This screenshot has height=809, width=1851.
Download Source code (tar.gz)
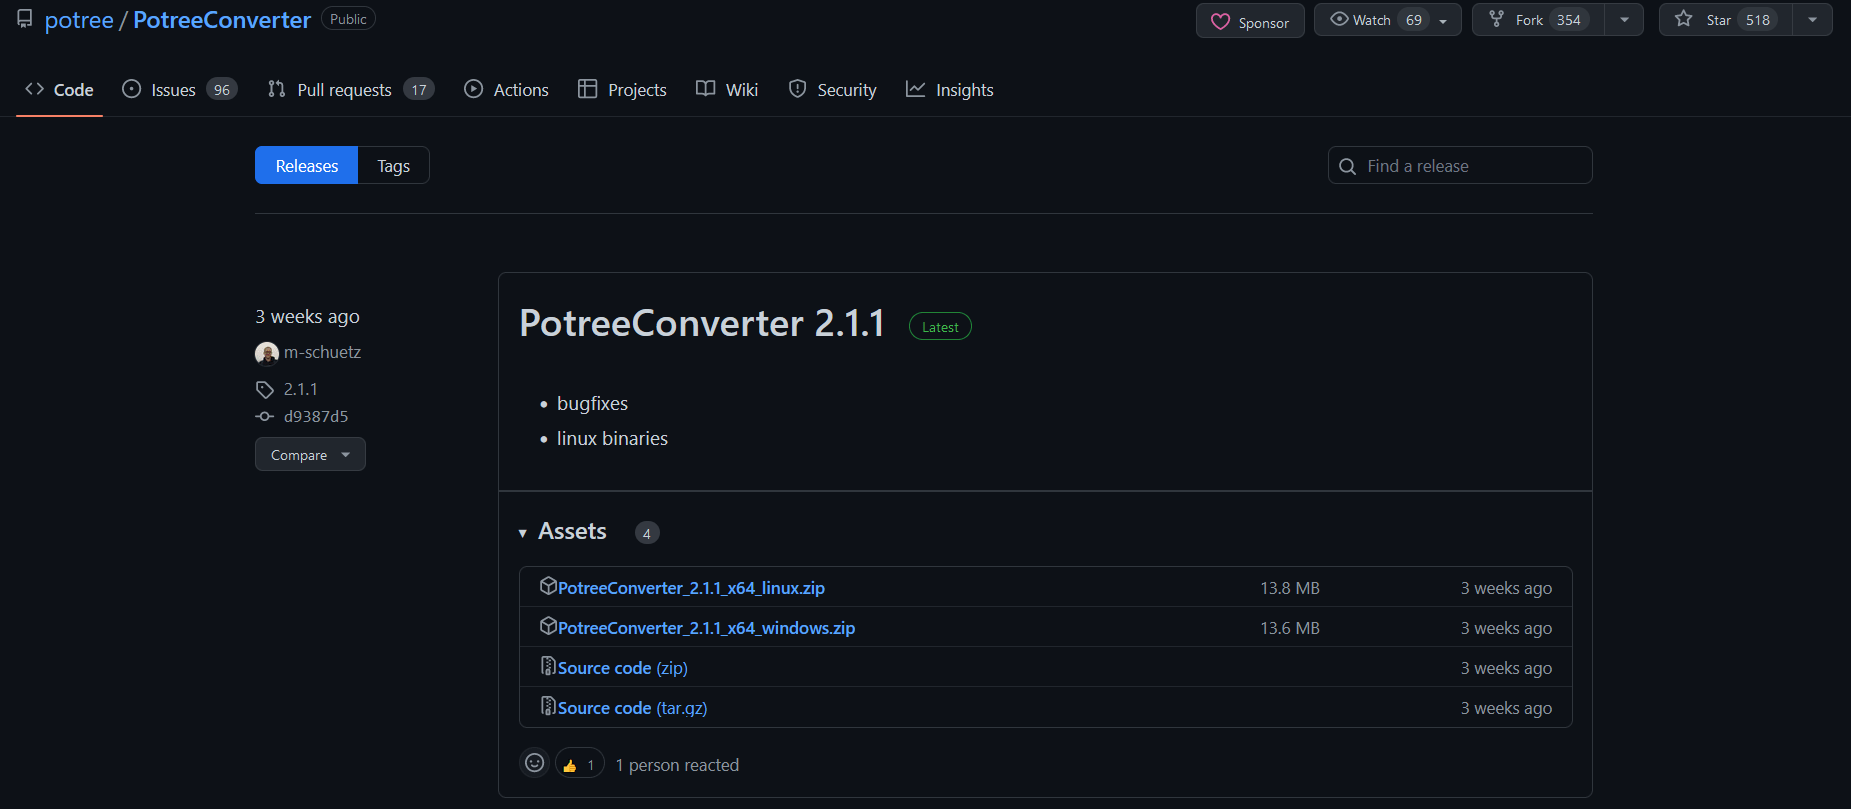click(632, 708)
